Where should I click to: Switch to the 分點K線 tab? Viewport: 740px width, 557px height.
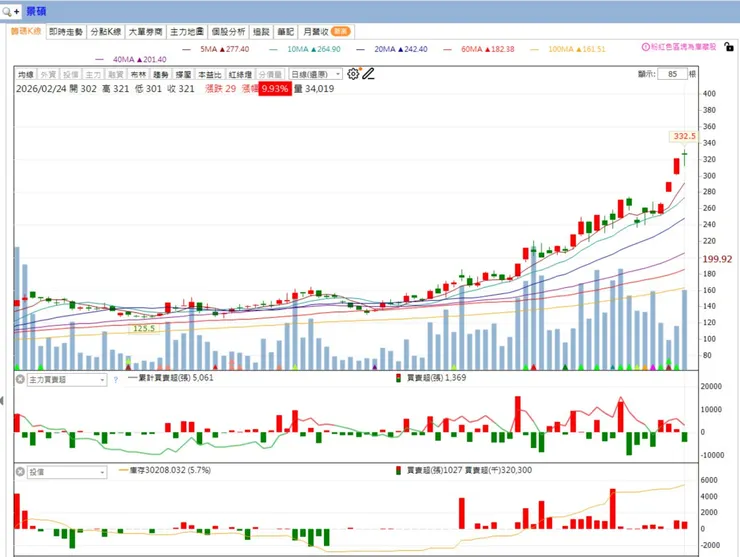point(106,32)
